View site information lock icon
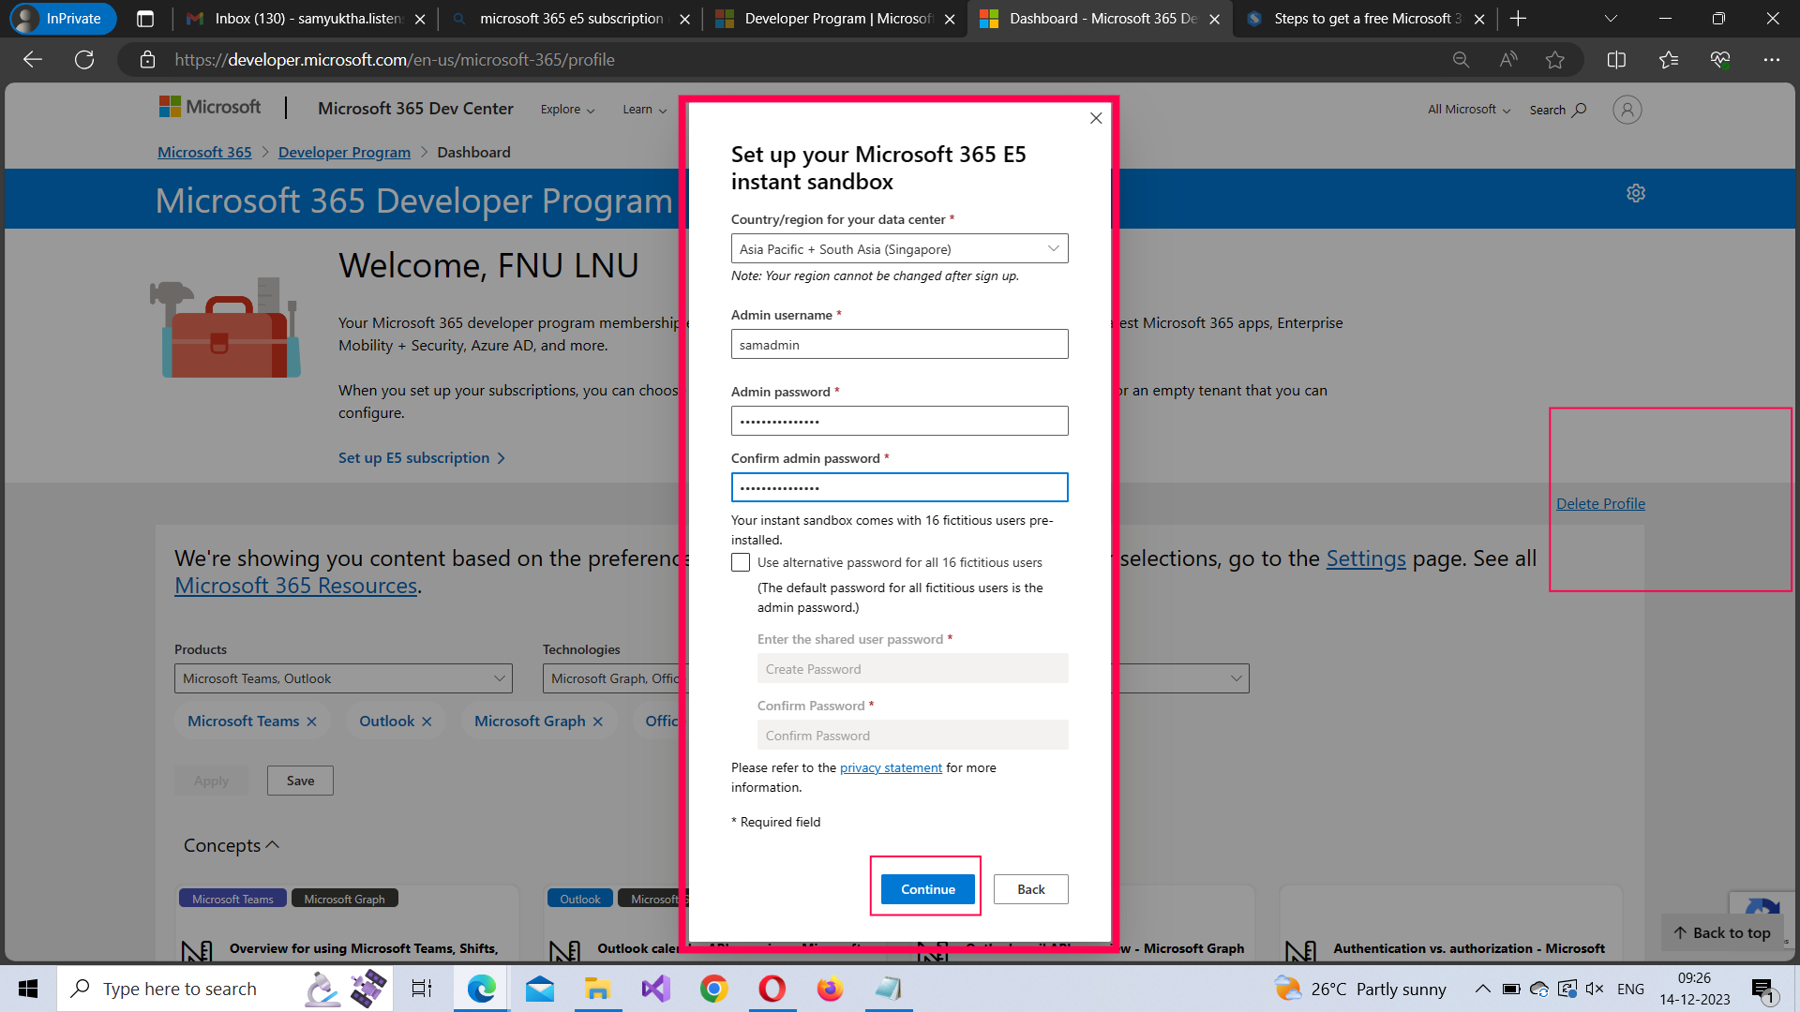This screenshot has height=1012, width=1800. point(147,60)
